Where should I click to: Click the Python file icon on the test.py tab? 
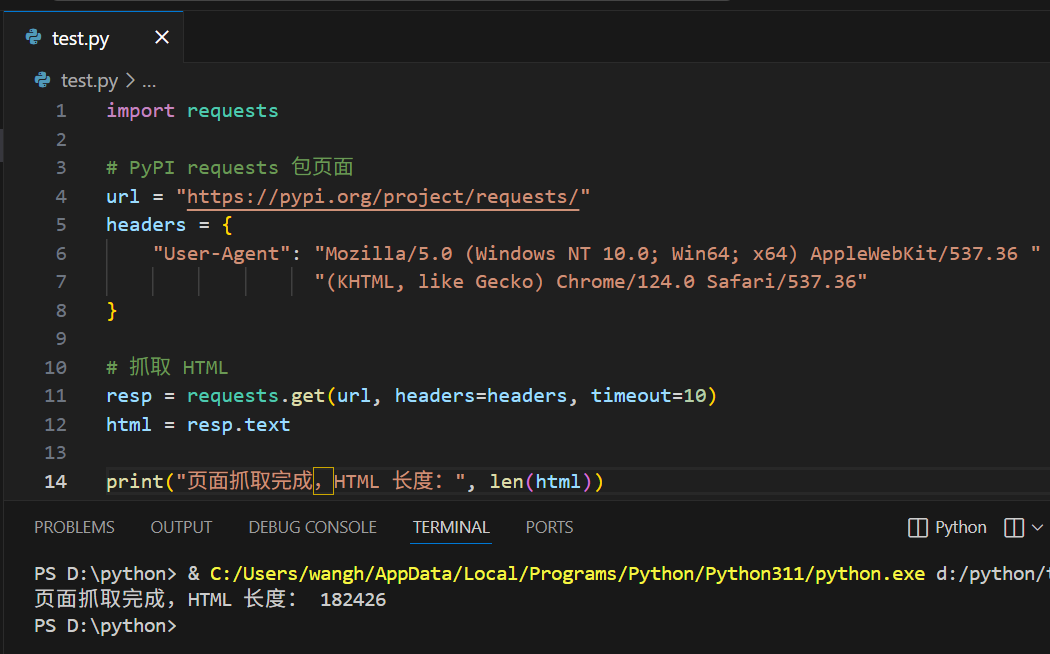click(x=34, y=38)
